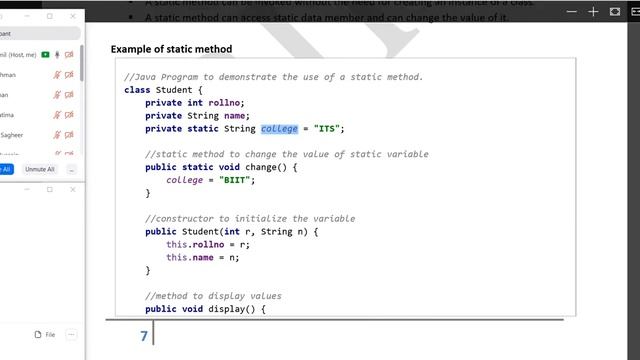Unmute the microphone in the 'han' participant row
Viewport: 640px width, 360px height.
pos(57,95)
